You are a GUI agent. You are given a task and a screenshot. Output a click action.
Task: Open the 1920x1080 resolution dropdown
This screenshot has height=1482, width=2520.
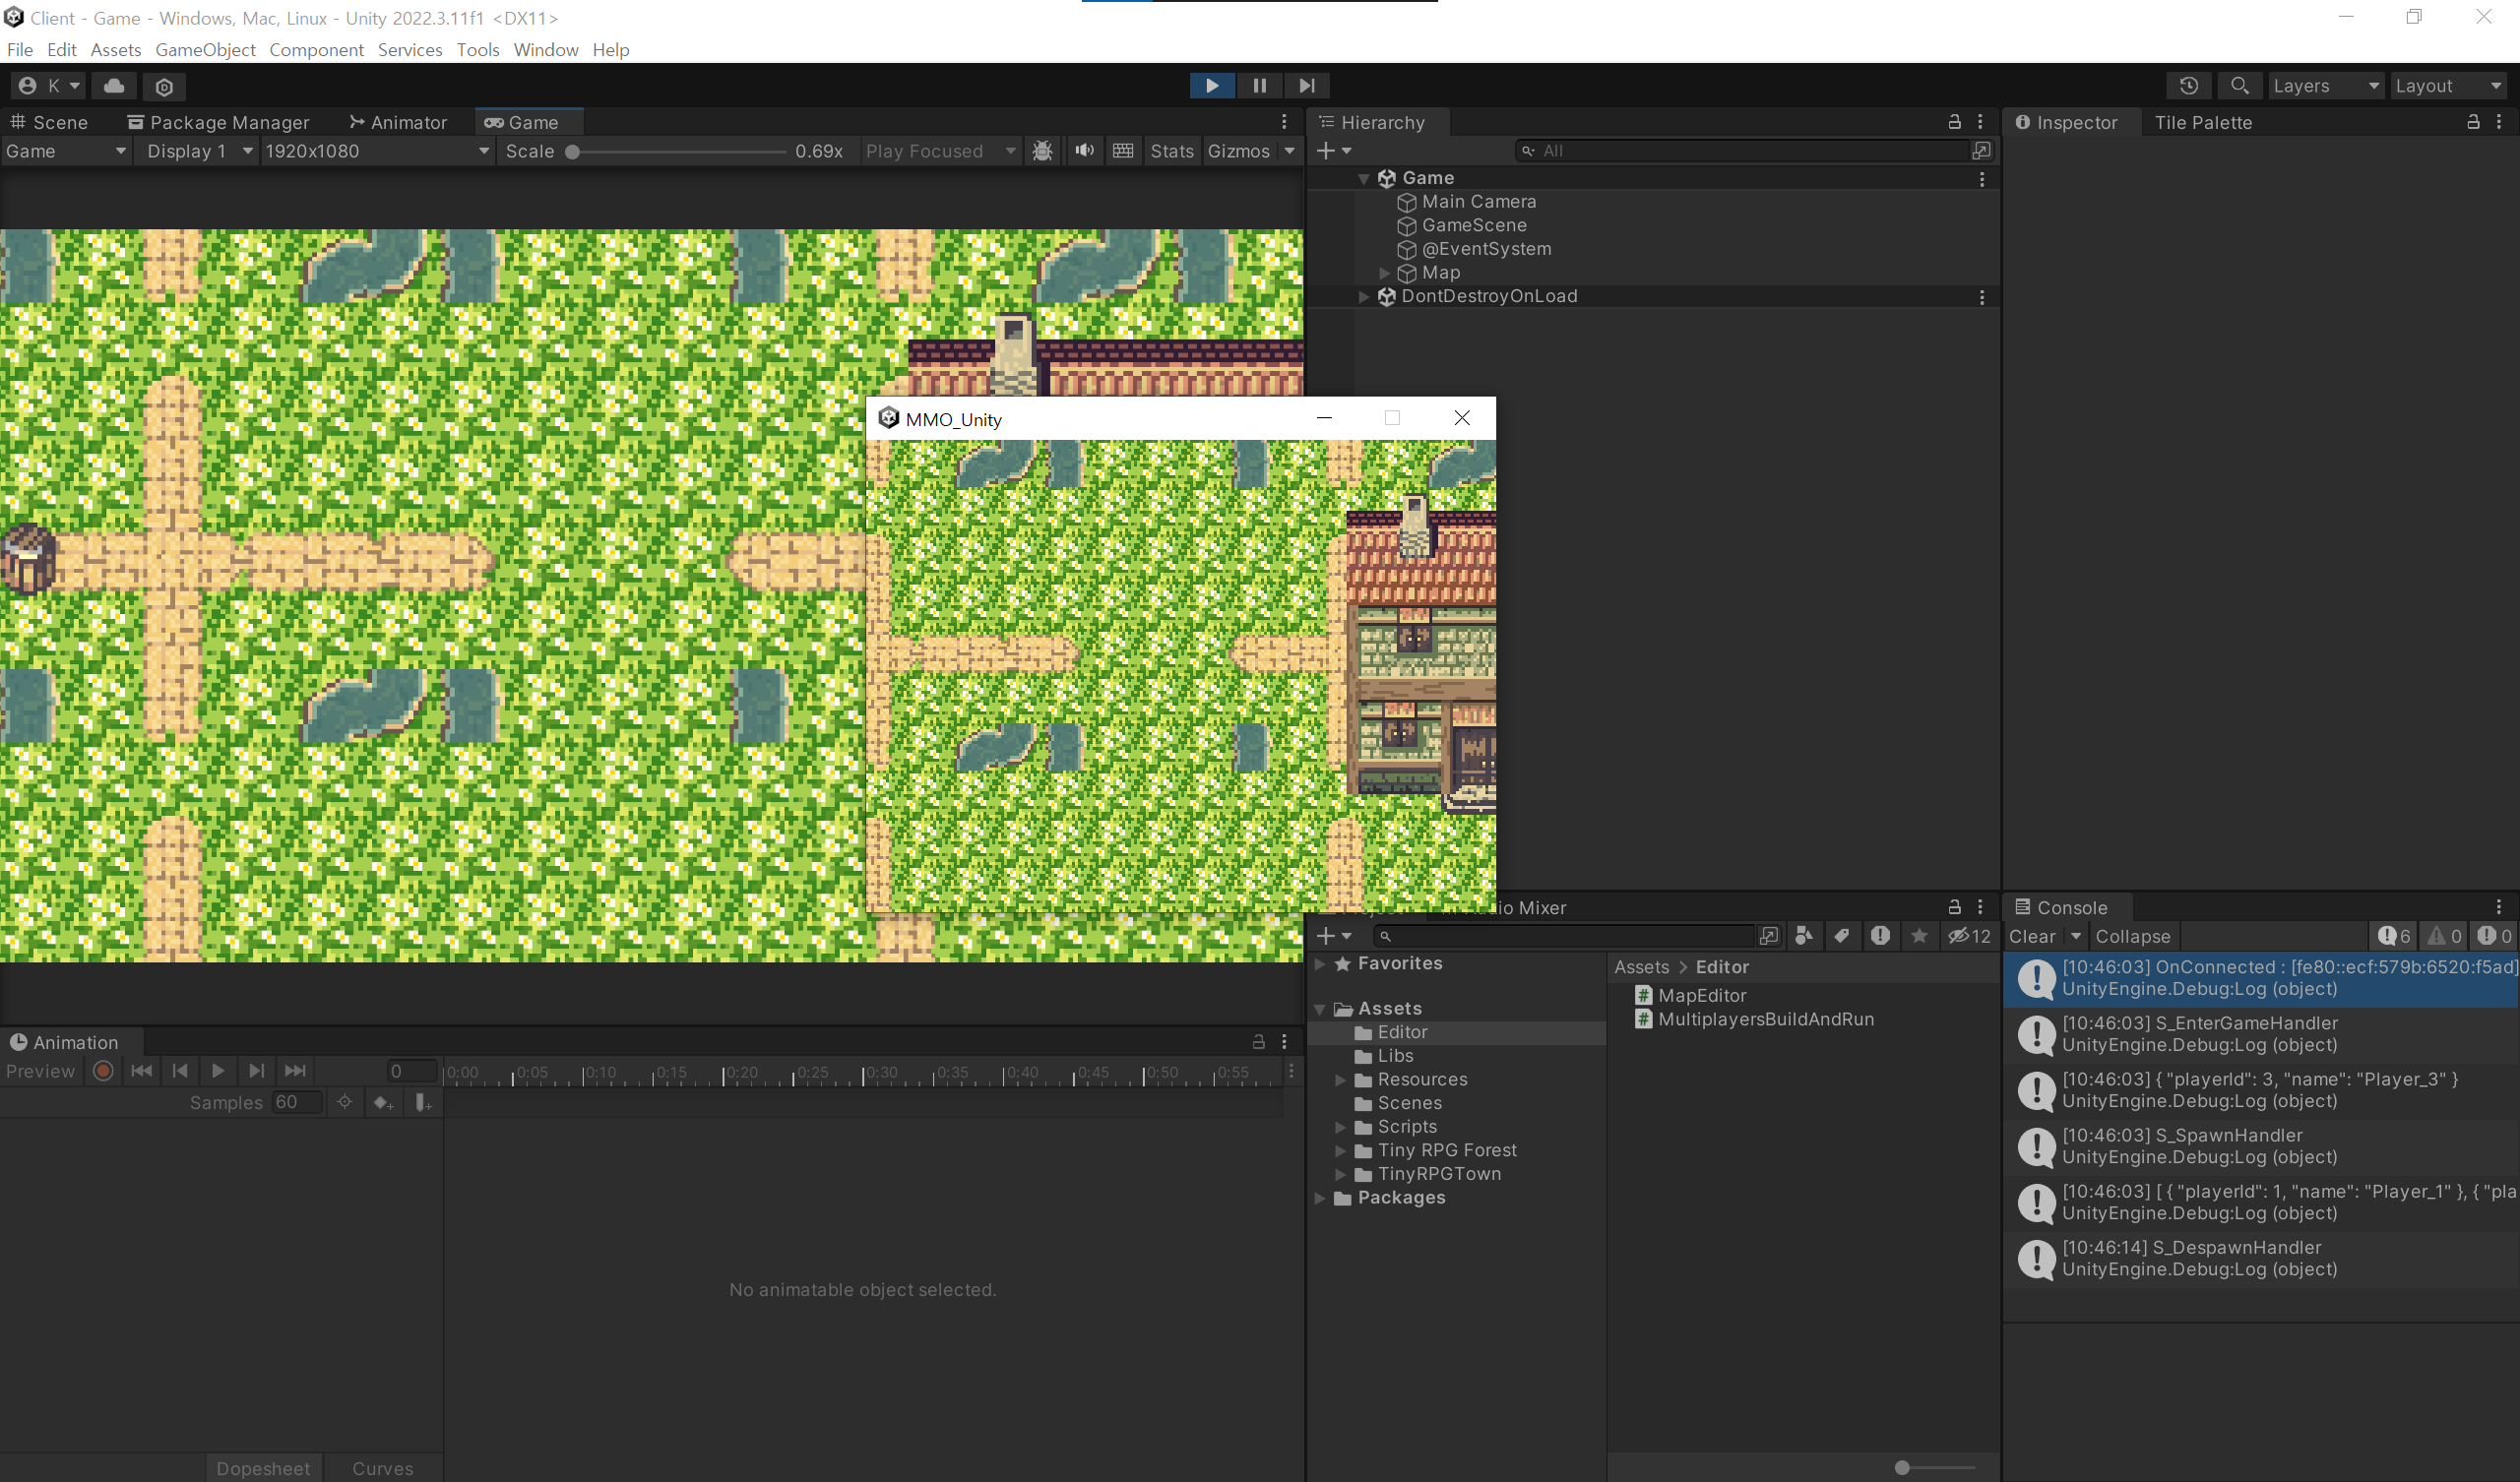coord(377,151)
